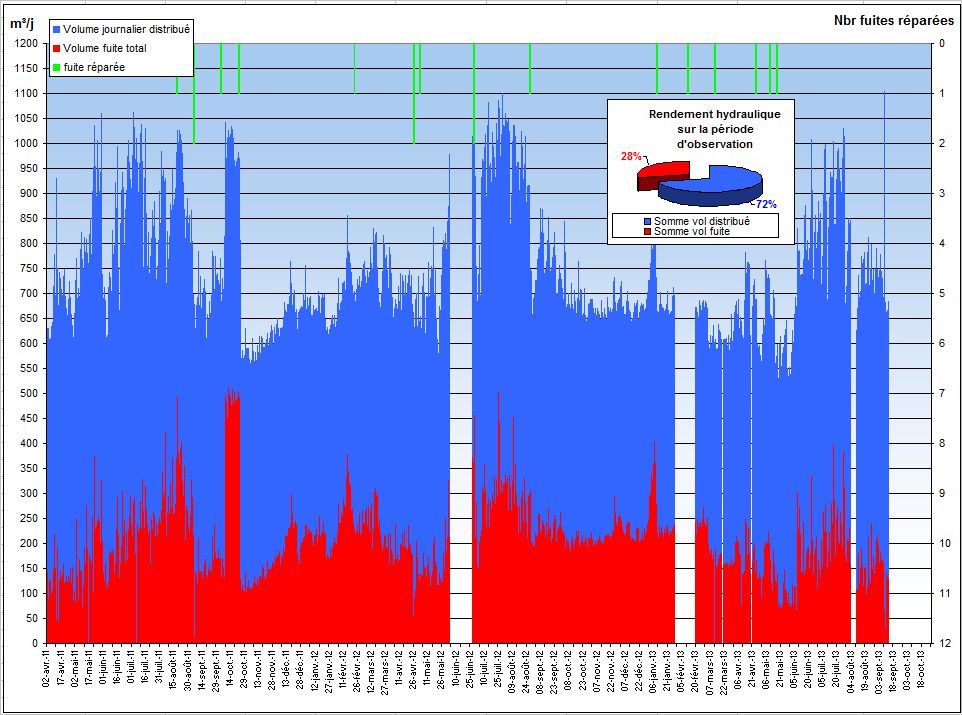Viewport: 962px width, 715px height.
Task: Click the red swatch beside 'Volume fuite total'
Action: click(x=56, y=49)
